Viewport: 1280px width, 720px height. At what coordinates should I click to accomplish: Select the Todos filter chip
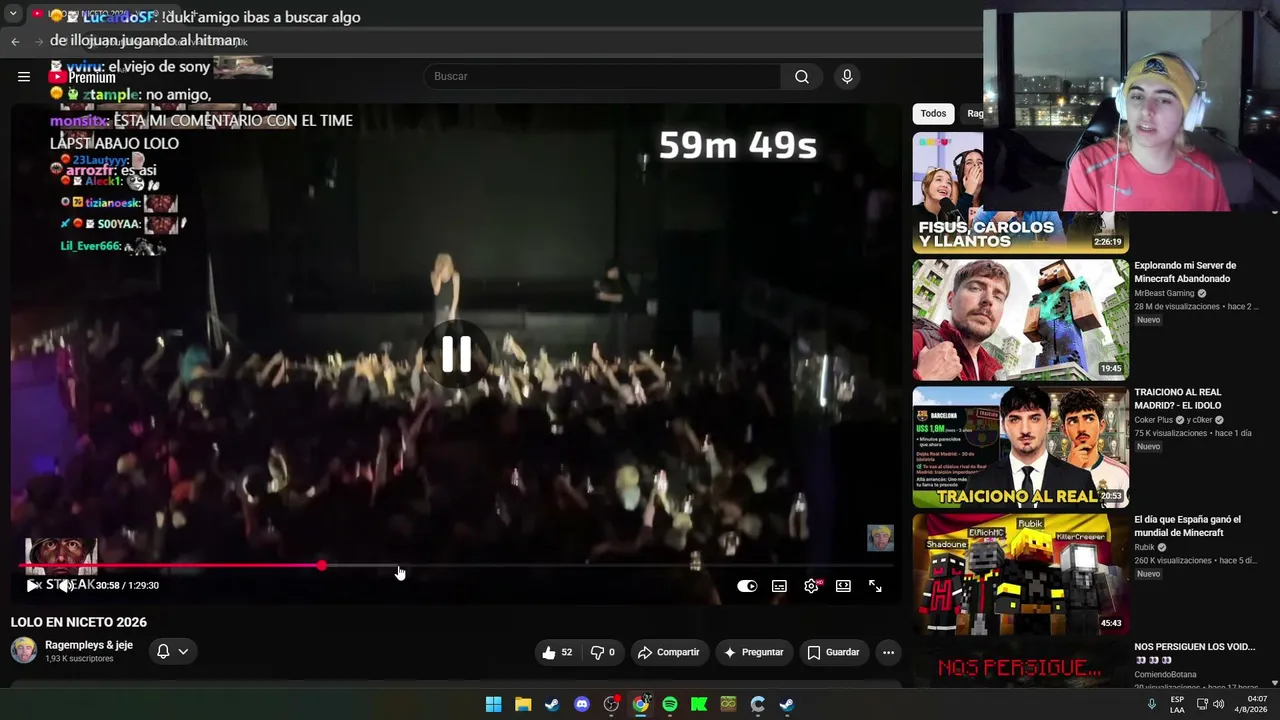(x=933, y=113)
